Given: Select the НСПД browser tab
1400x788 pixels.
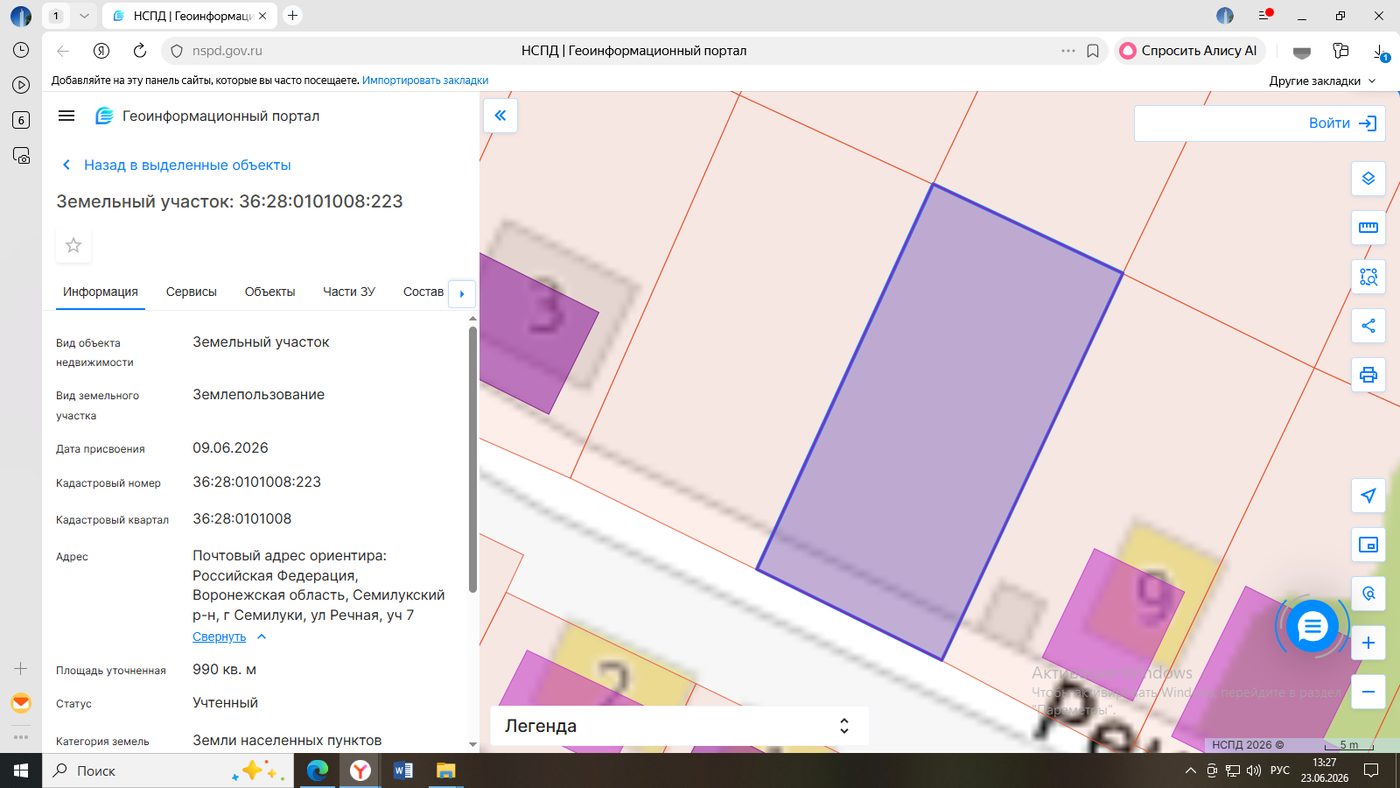Looking at the screenshot, I should pyautogui.click(x=189, y=16).
